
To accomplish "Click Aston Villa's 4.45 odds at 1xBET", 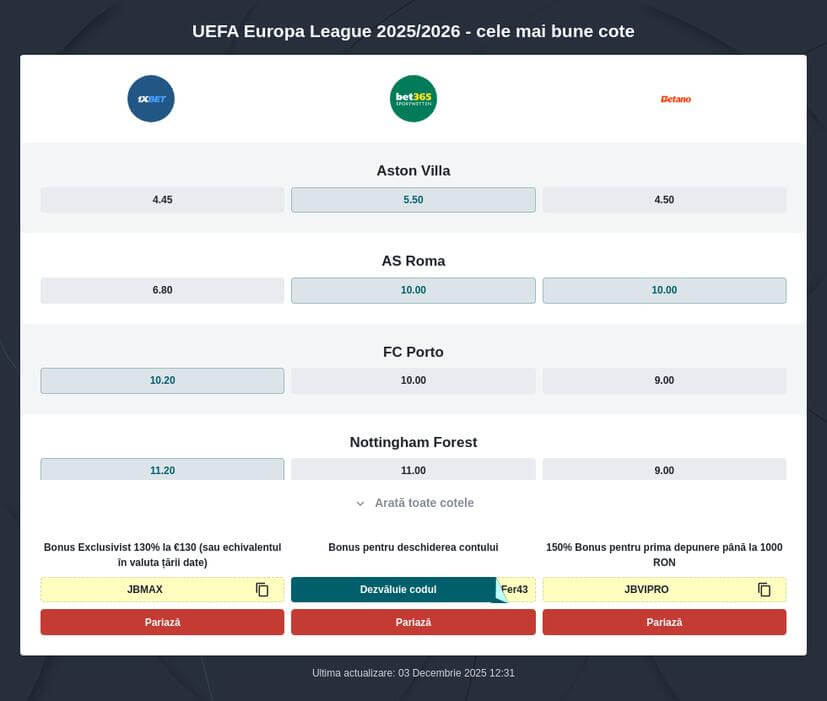I will 161,199.
